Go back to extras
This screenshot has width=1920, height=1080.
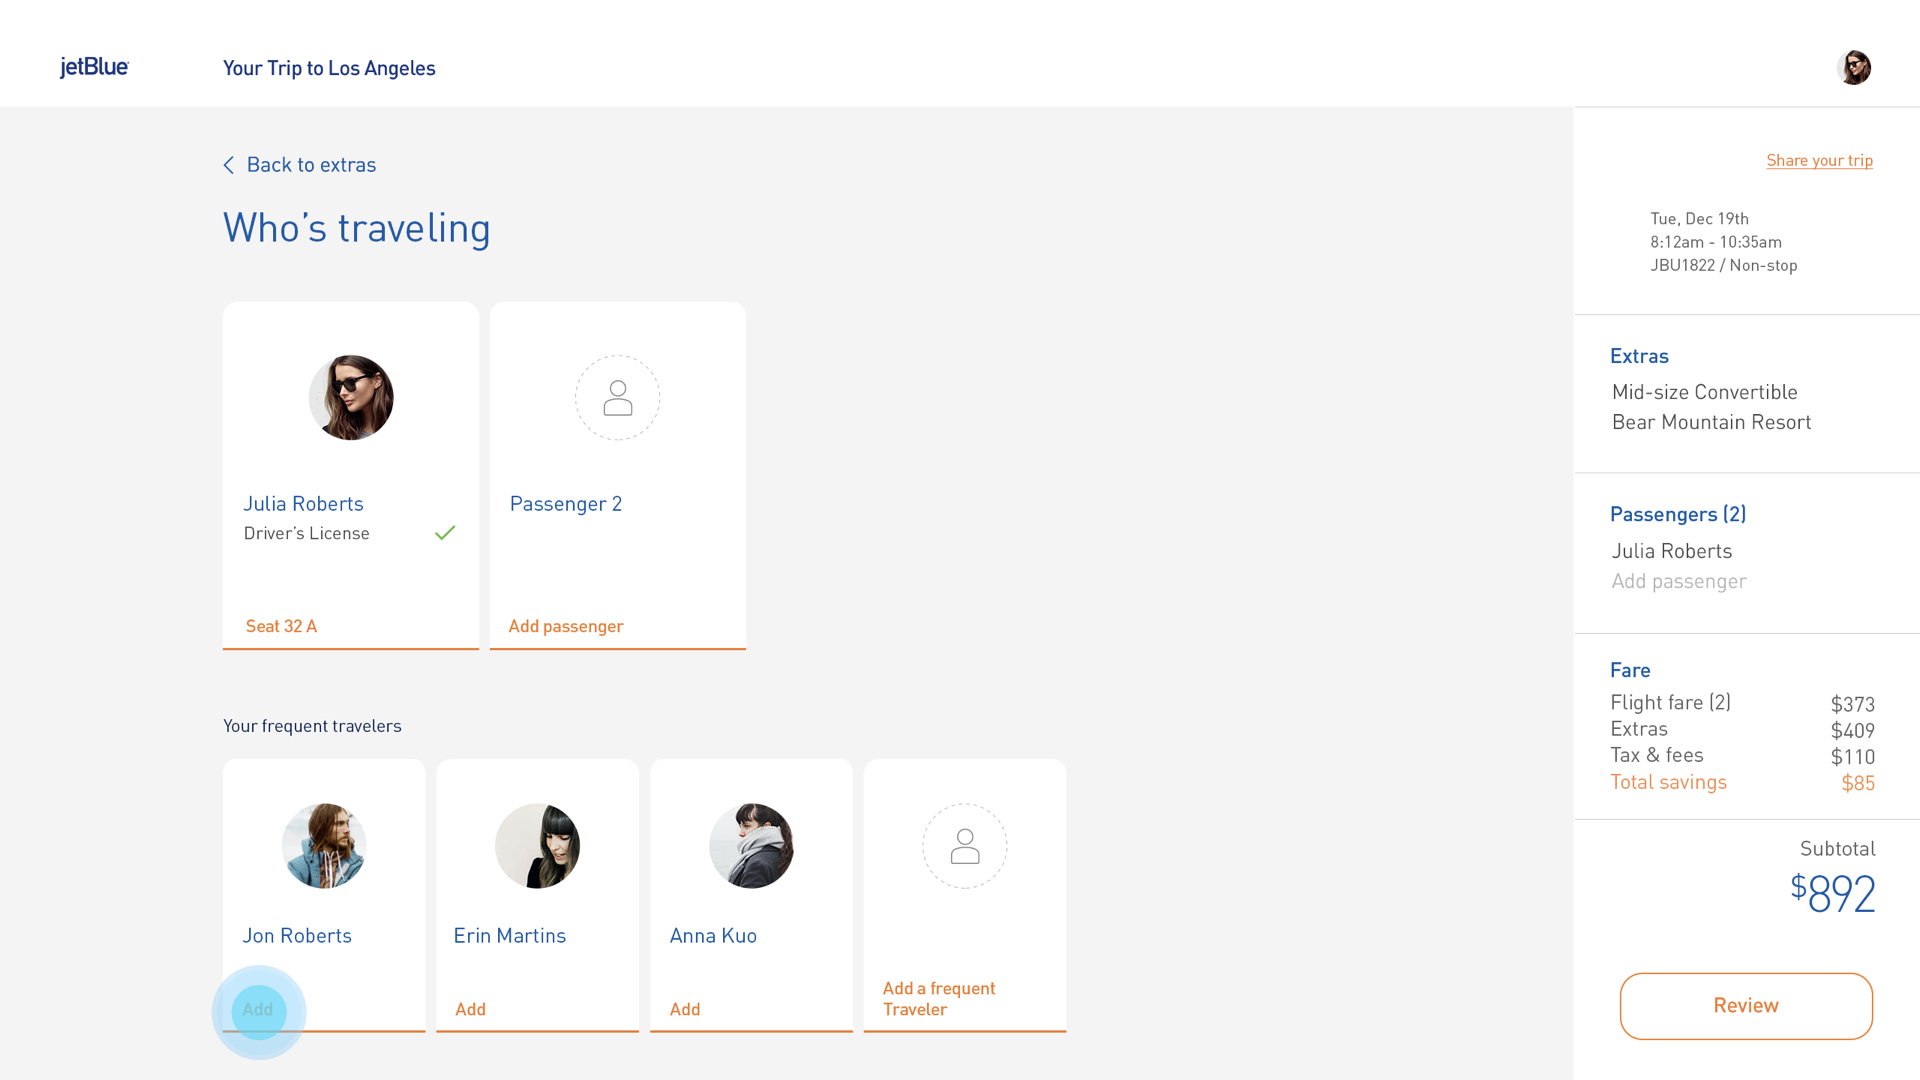311,165
